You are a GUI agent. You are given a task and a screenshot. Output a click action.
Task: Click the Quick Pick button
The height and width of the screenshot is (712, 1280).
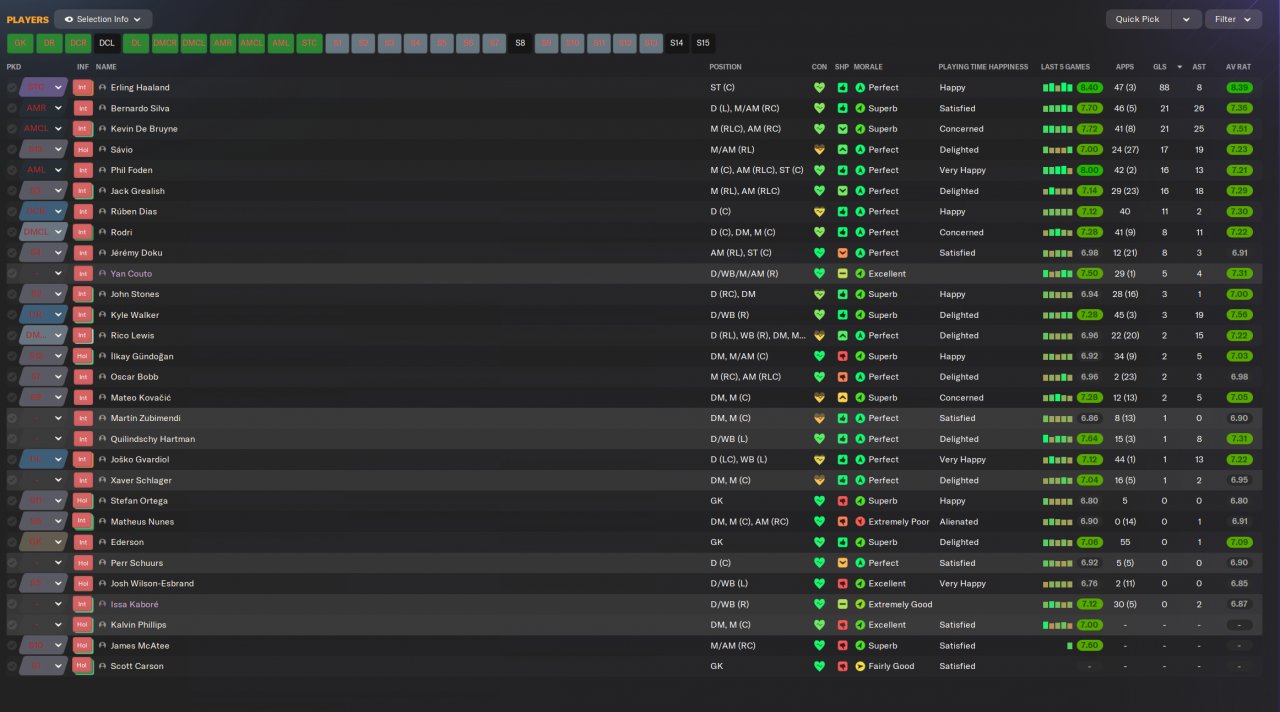click(1138, 19)
